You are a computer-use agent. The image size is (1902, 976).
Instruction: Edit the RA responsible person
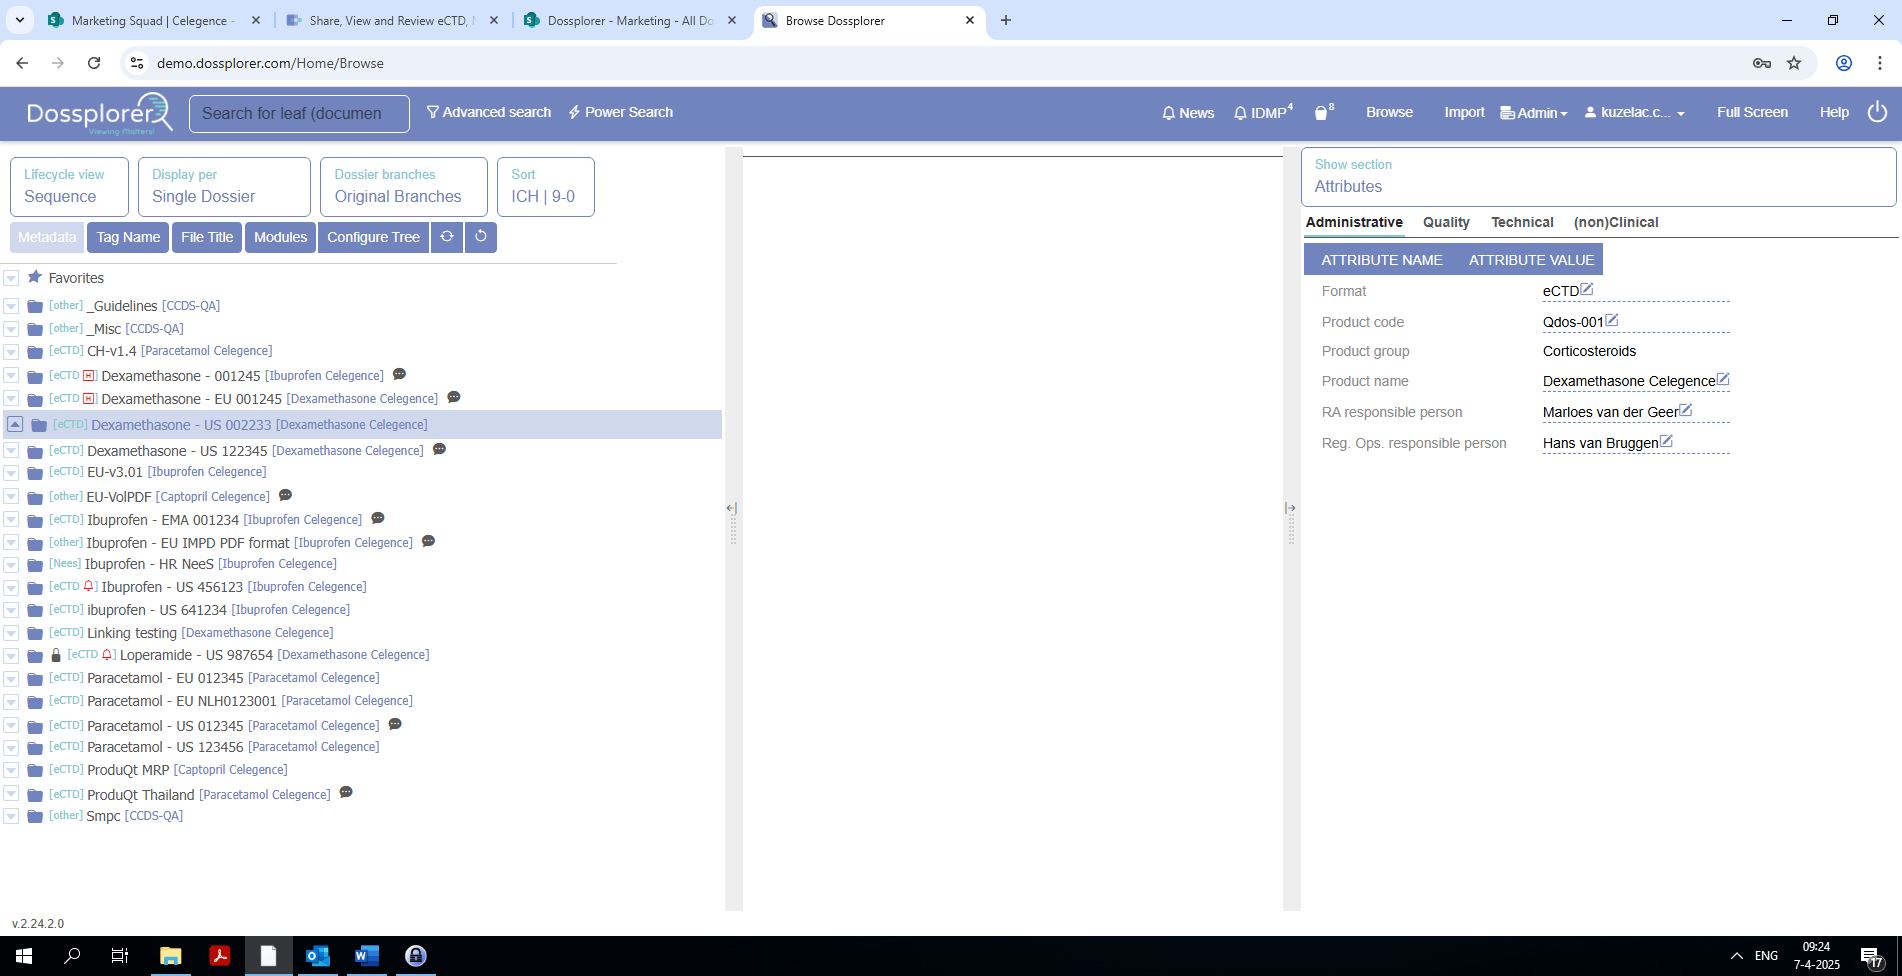pyautogui.click(x=1686, y=410)
